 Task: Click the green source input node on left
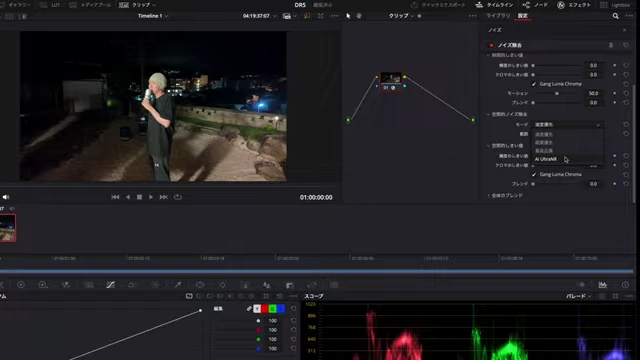348,120
